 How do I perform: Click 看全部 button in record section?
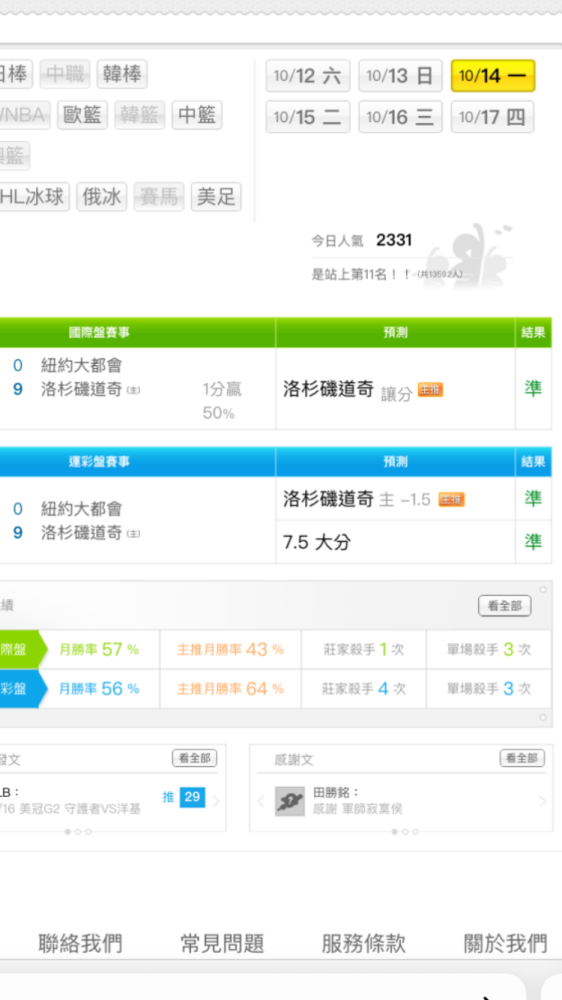click(x=505, y=606)
